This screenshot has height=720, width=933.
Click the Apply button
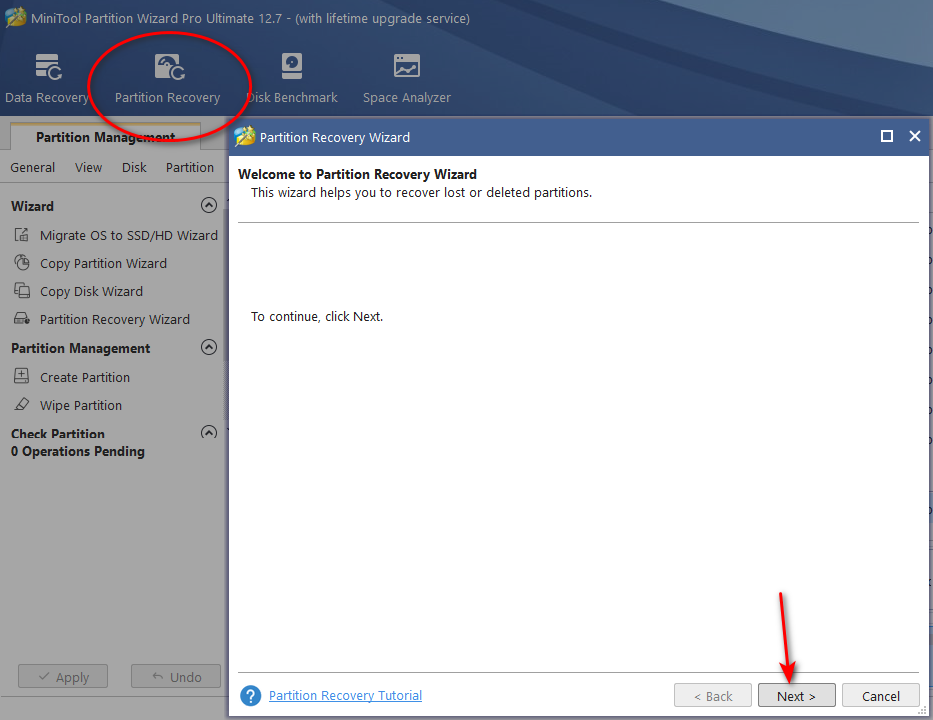click(x=63, y=677)
